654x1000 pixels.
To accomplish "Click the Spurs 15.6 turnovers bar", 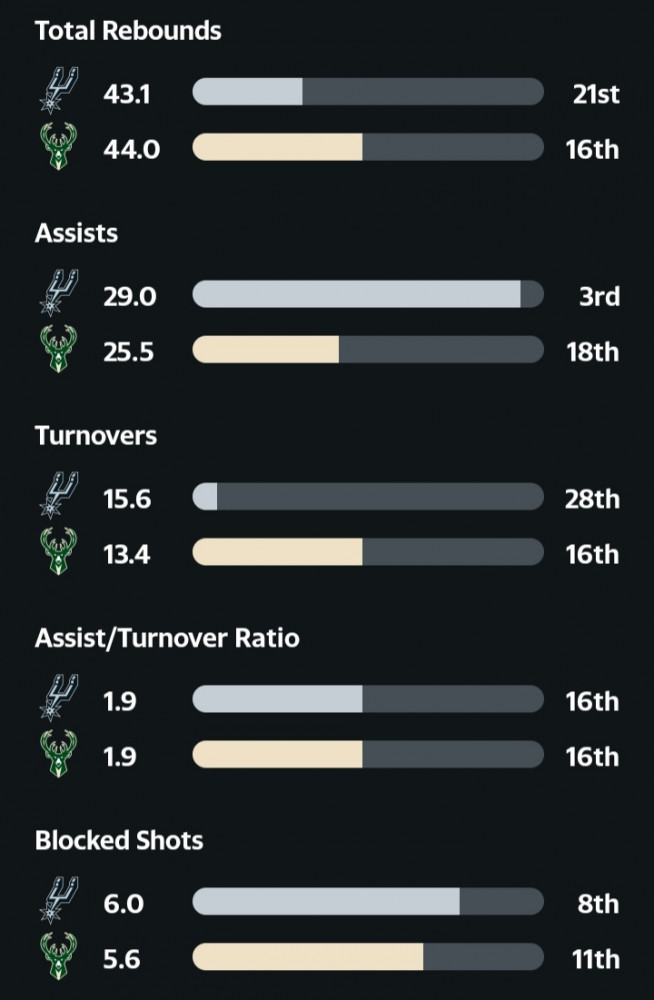I will pos(367,497).
